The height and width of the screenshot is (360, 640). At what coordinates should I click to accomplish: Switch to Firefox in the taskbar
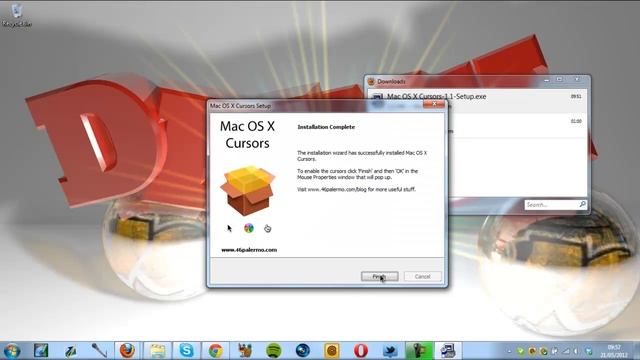click(127, 351)
